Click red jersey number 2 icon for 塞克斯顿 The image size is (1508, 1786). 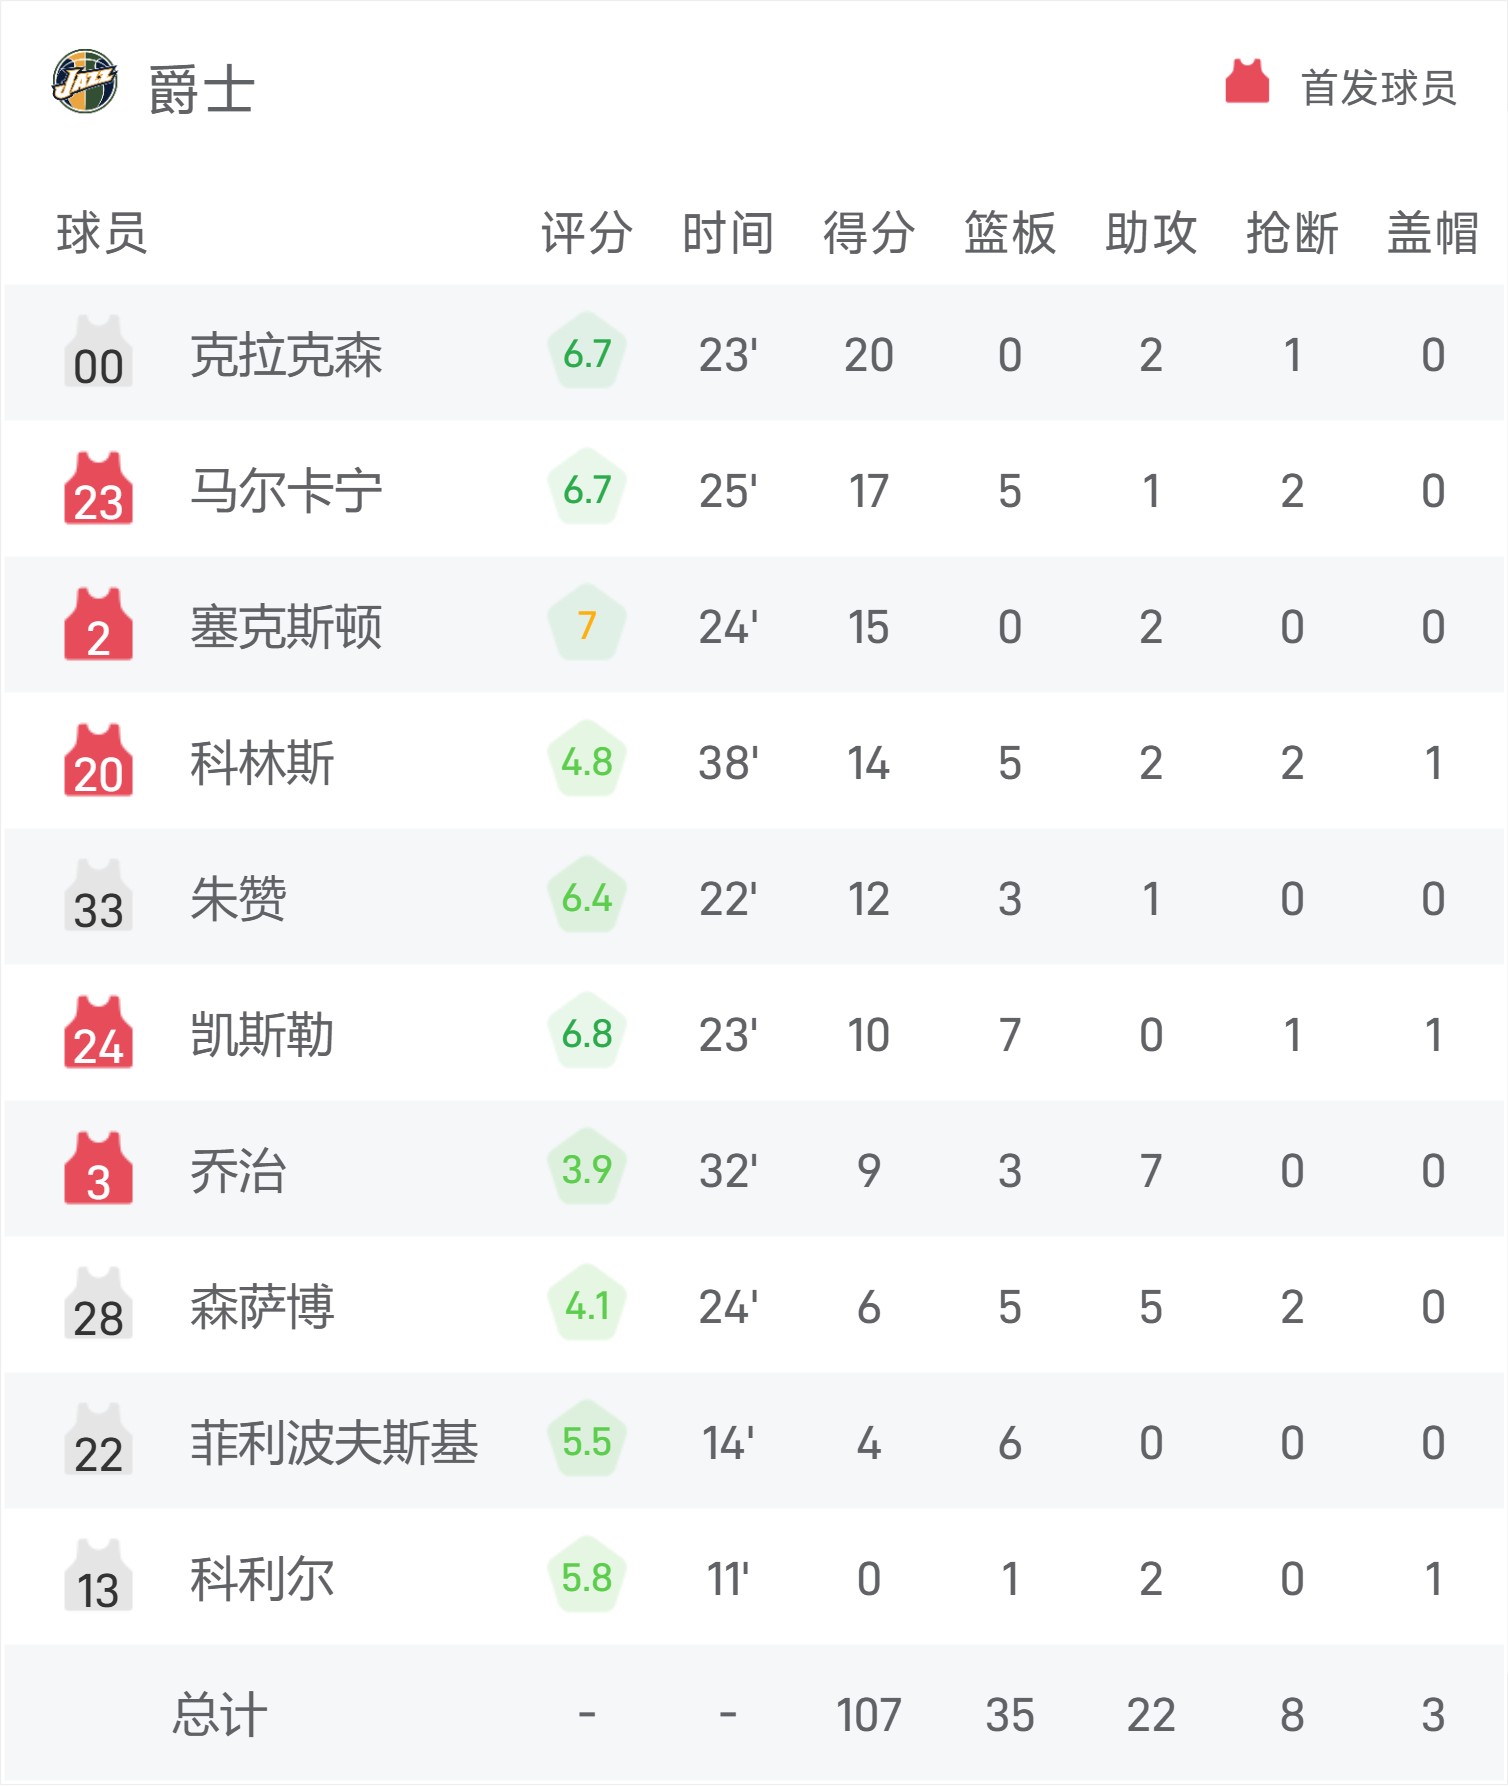(98, 624)
